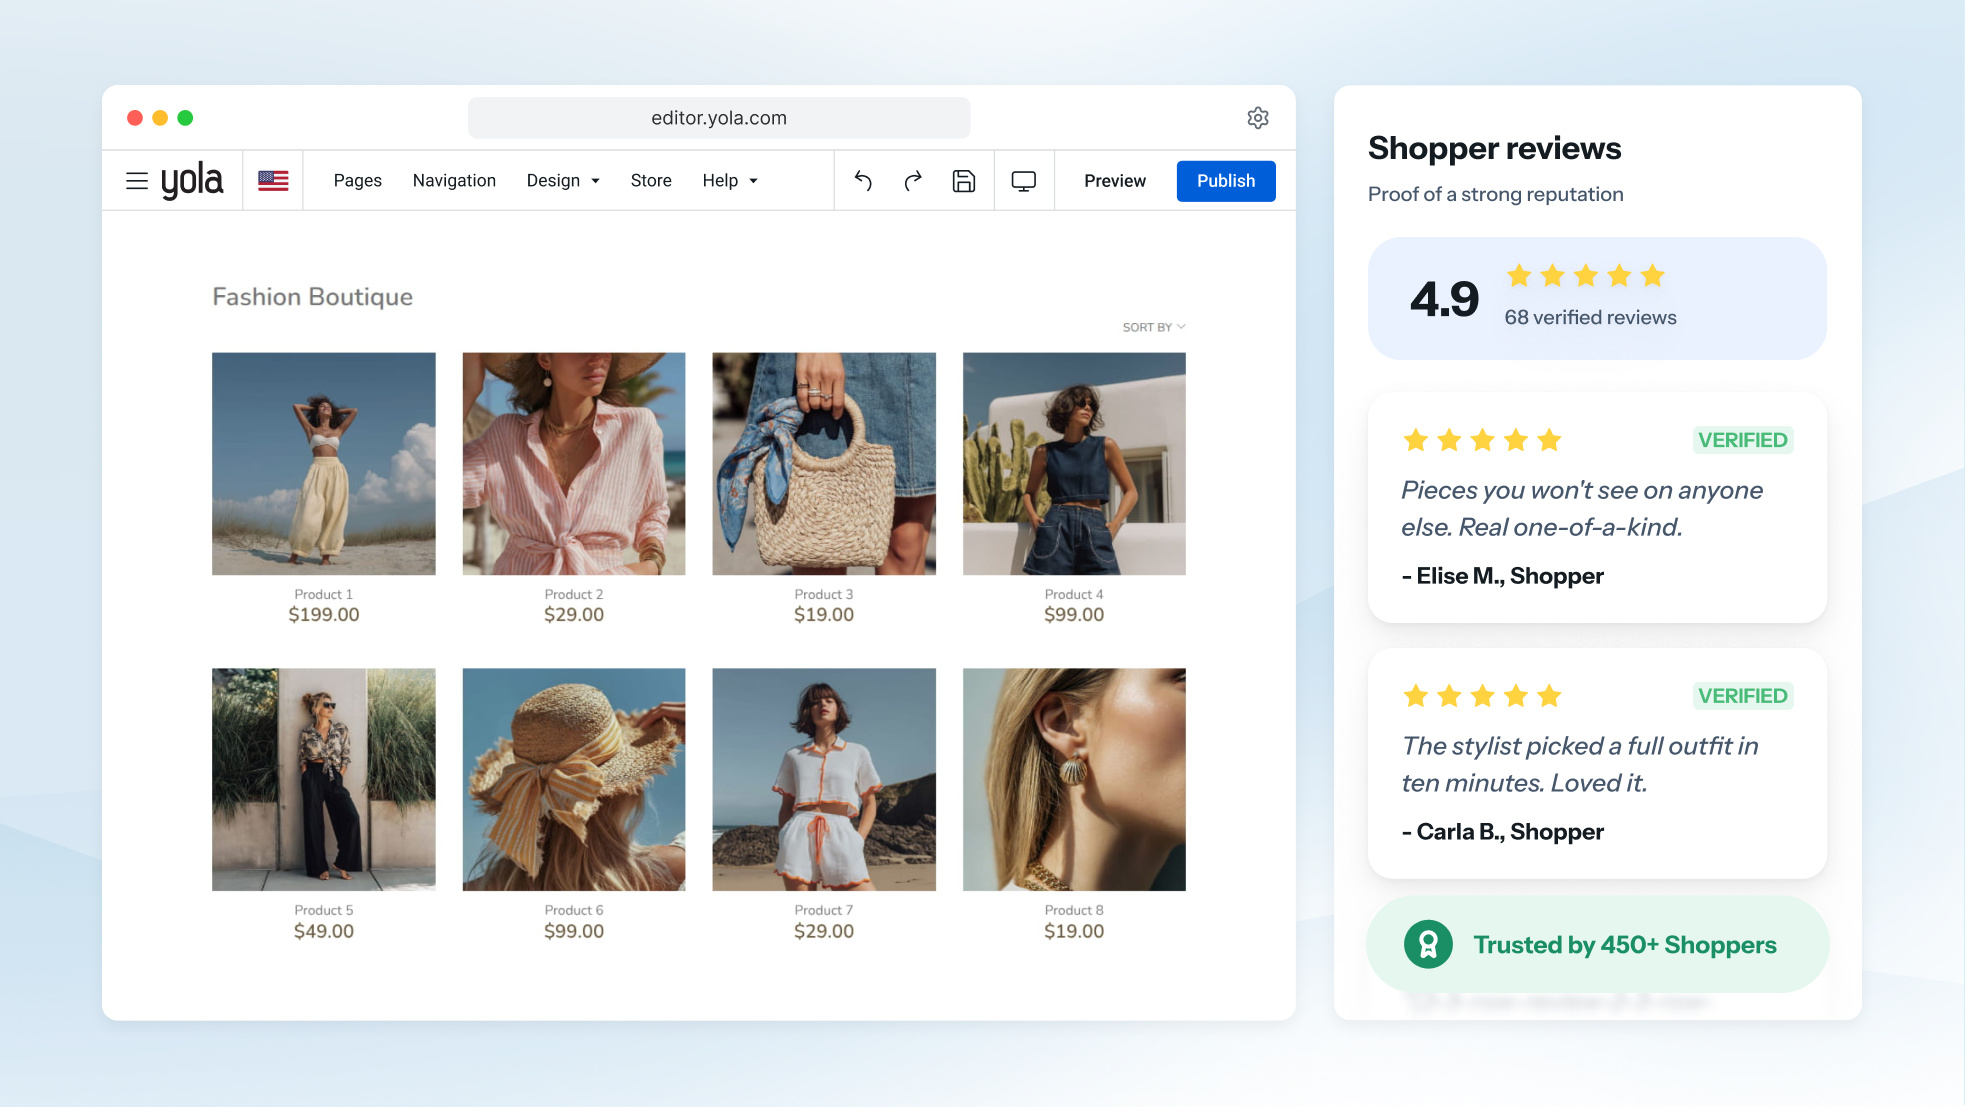Click the desktop view monitor icon
1965x1107 pixels.
(1024, 181)
